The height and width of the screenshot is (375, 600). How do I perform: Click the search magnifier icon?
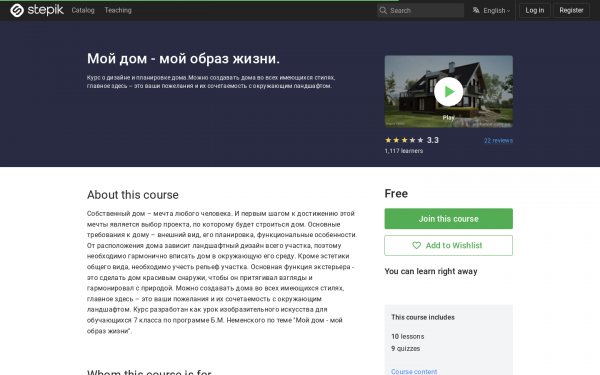pyautogui.click(x=383, y=10)
